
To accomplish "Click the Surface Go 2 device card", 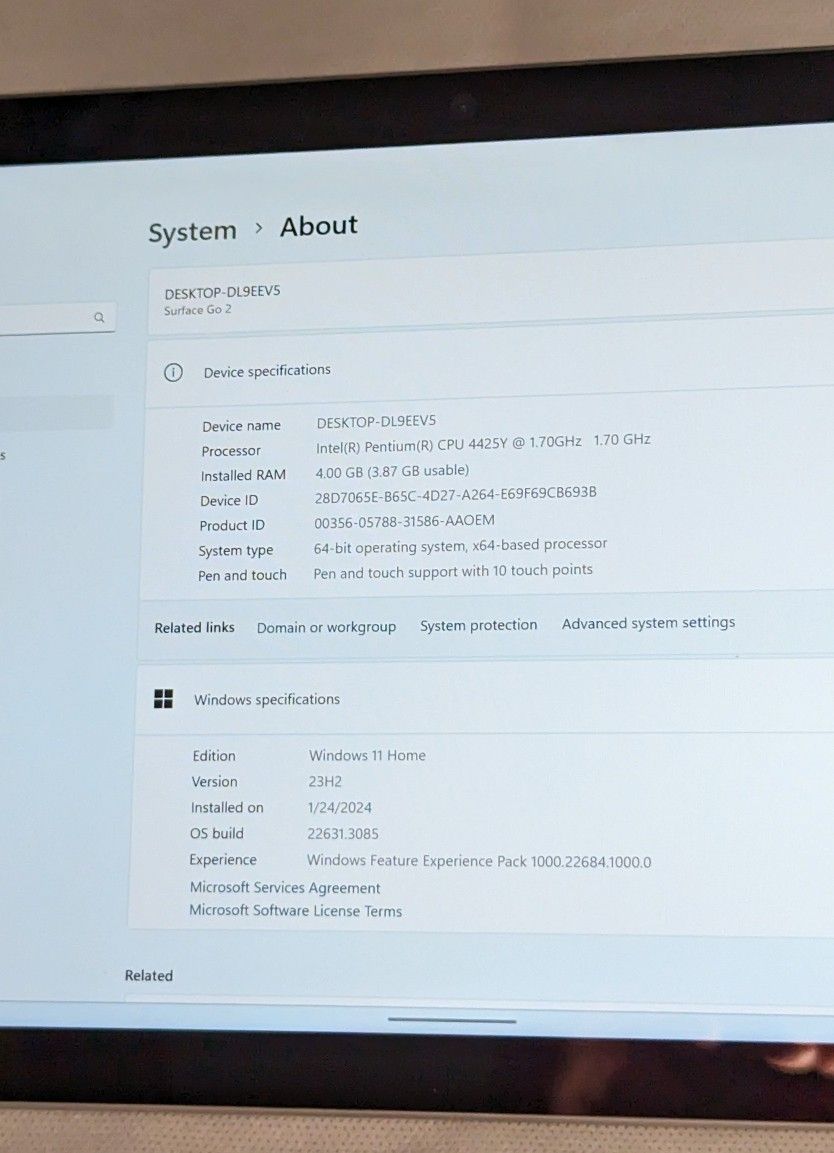I will 400,300.
